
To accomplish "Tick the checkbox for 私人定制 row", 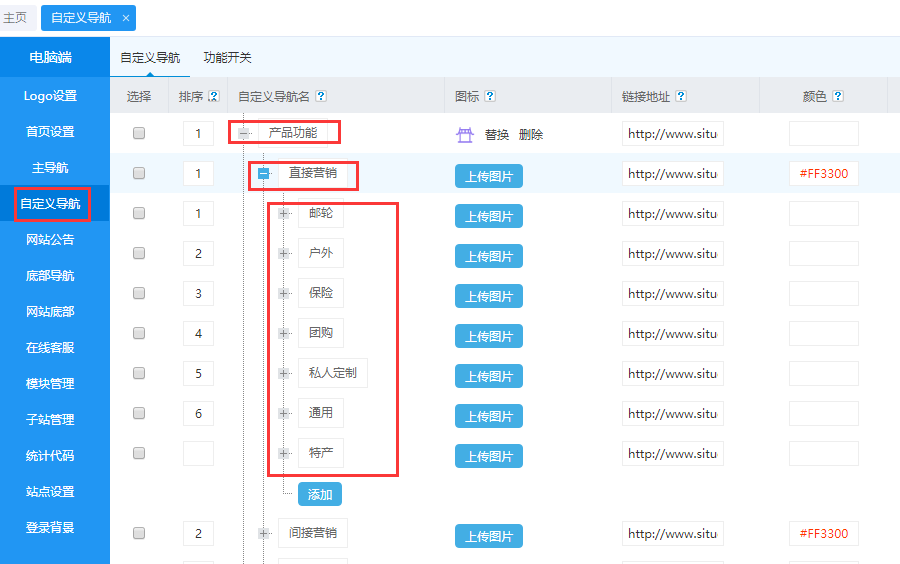I will [139, 373].
